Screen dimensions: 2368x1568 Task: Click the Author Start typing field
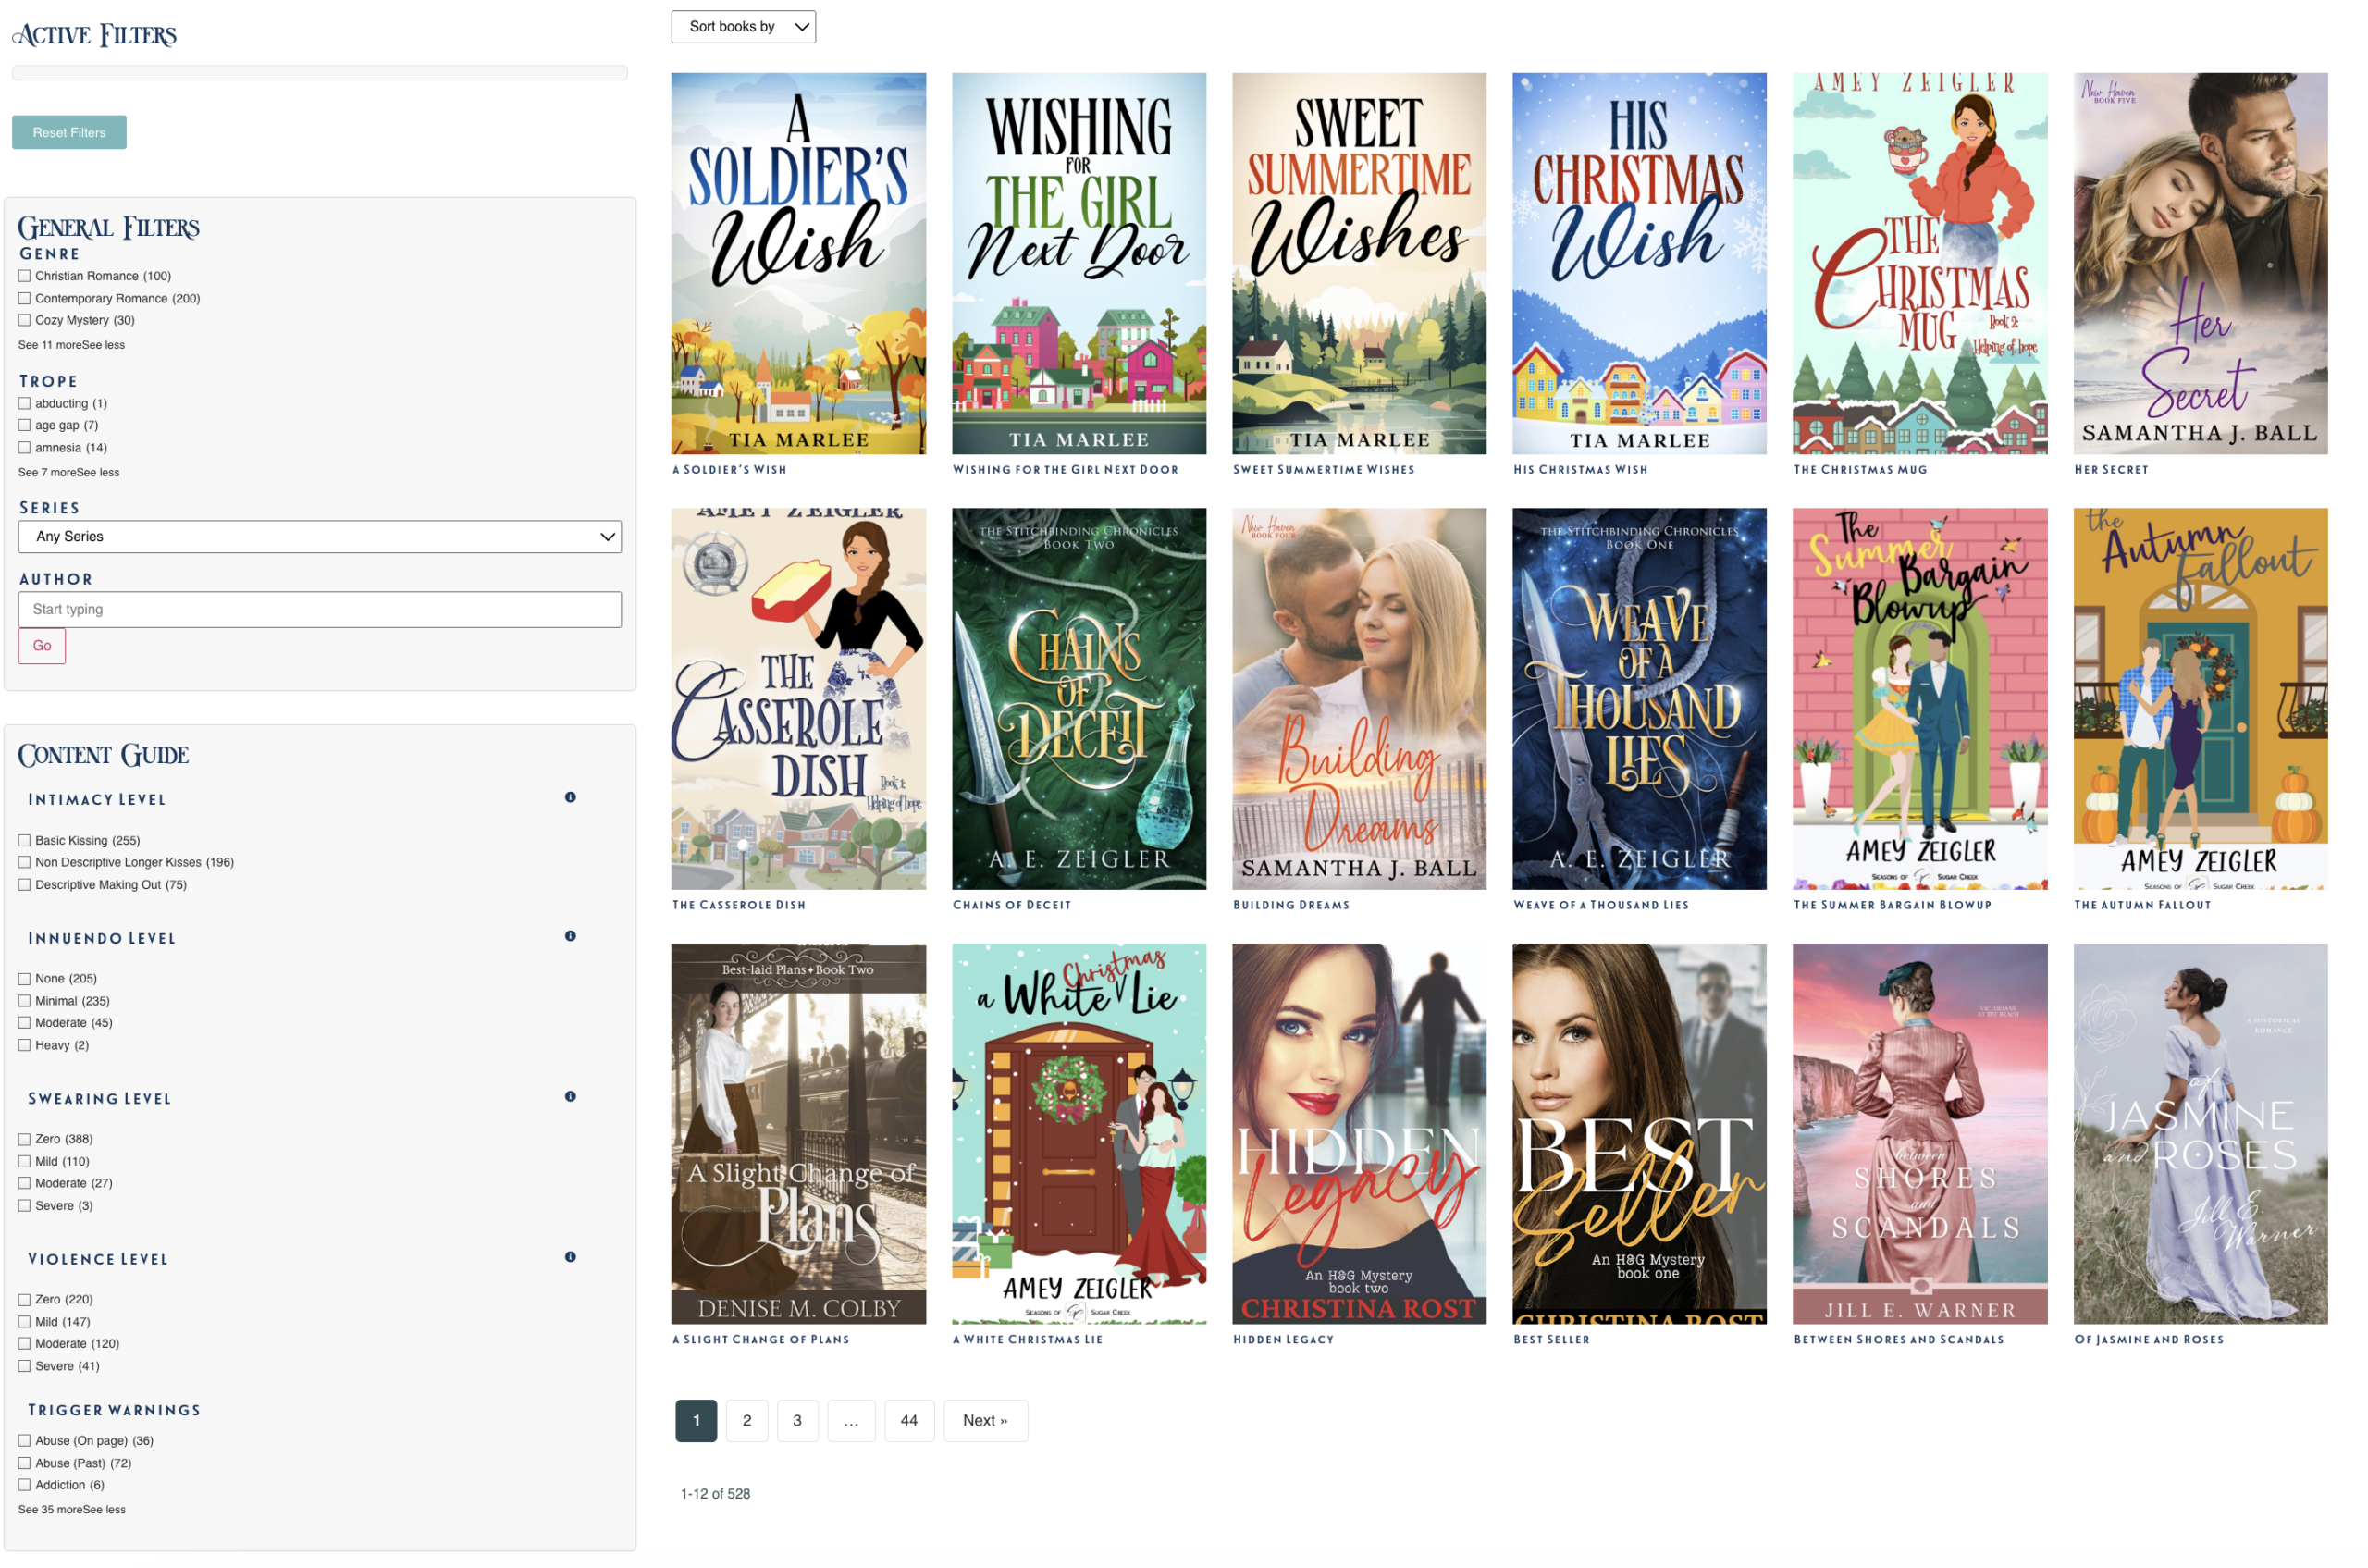[x=319, y=609]
